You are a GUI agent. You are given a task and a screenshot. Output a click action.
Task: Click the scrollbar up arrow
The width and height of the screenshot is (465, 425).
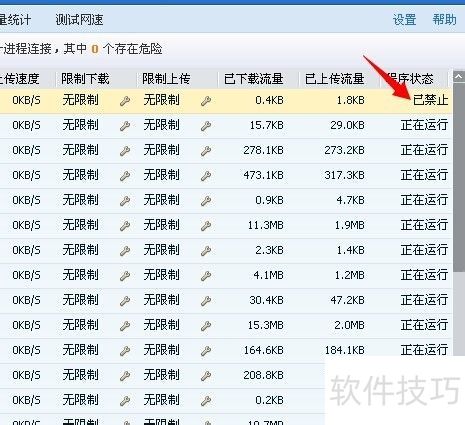(x=459, y=77)
